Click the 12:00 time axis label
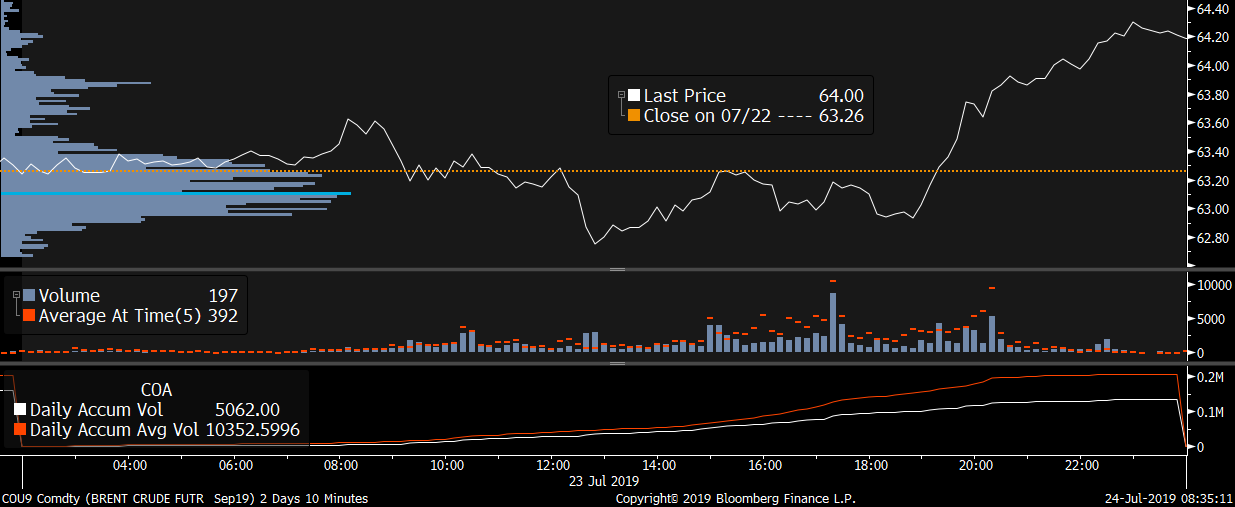1235x507 pixels. (552, 466)
